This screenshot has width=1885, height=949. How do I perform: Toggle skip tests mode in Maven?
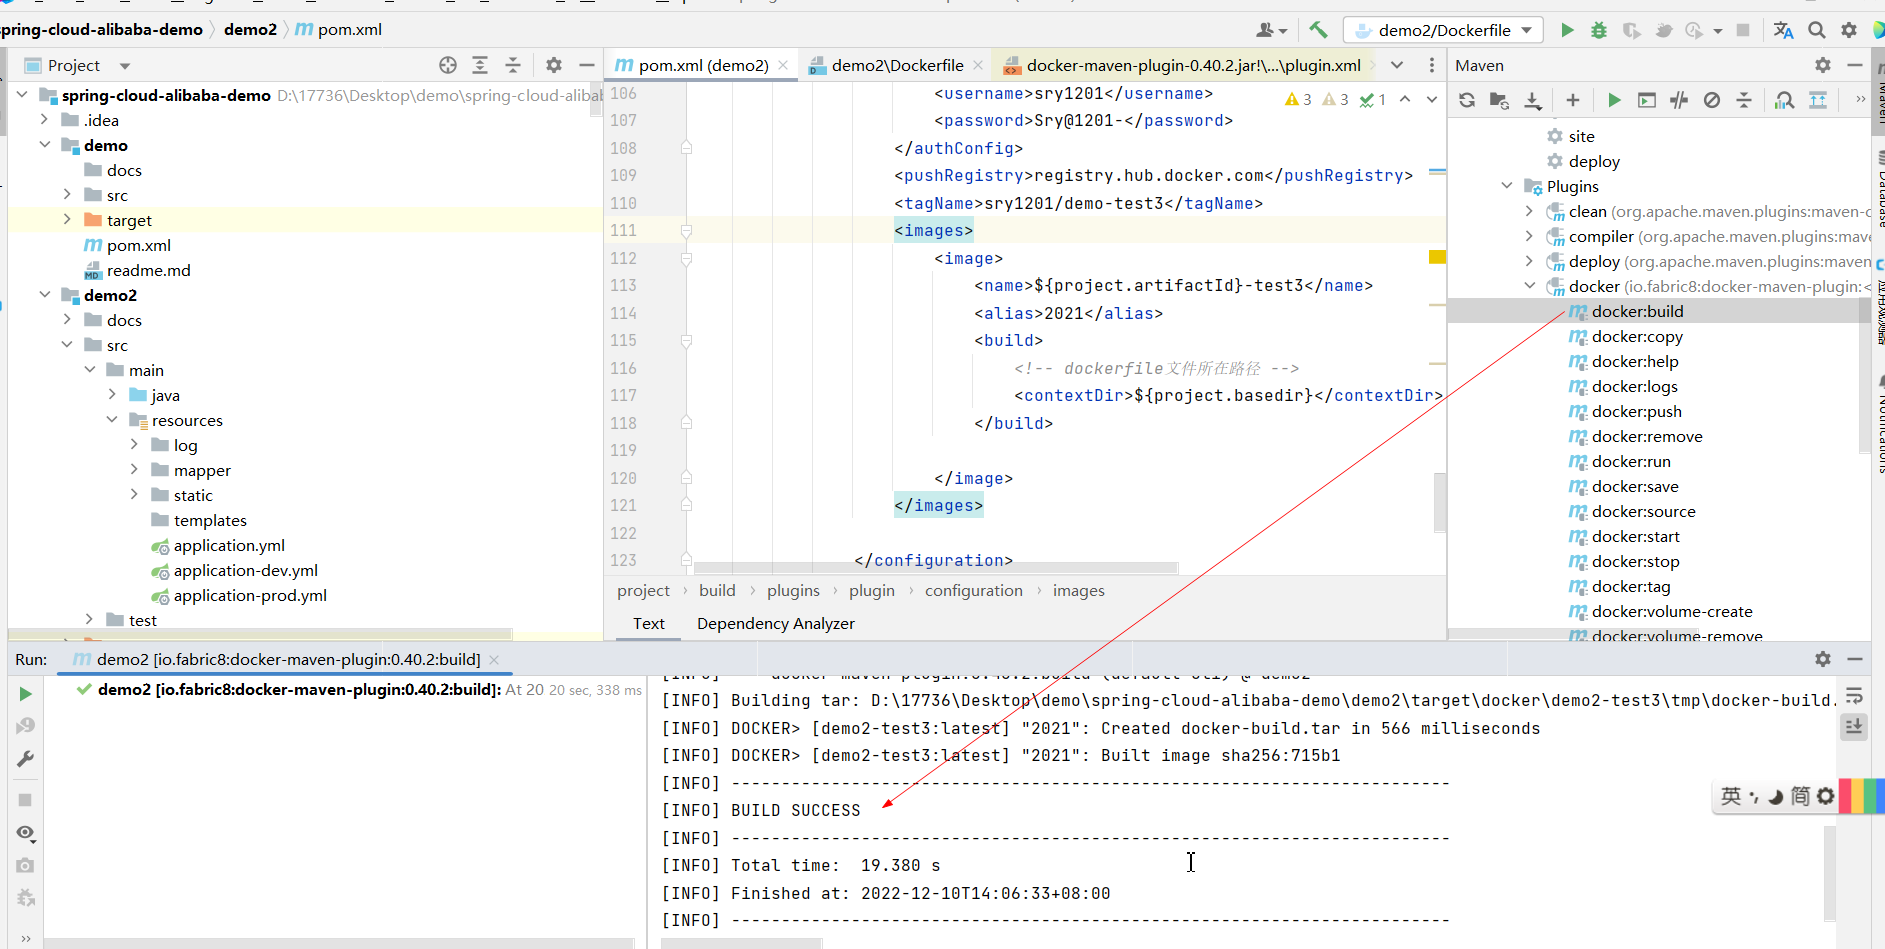point(1712,100)
